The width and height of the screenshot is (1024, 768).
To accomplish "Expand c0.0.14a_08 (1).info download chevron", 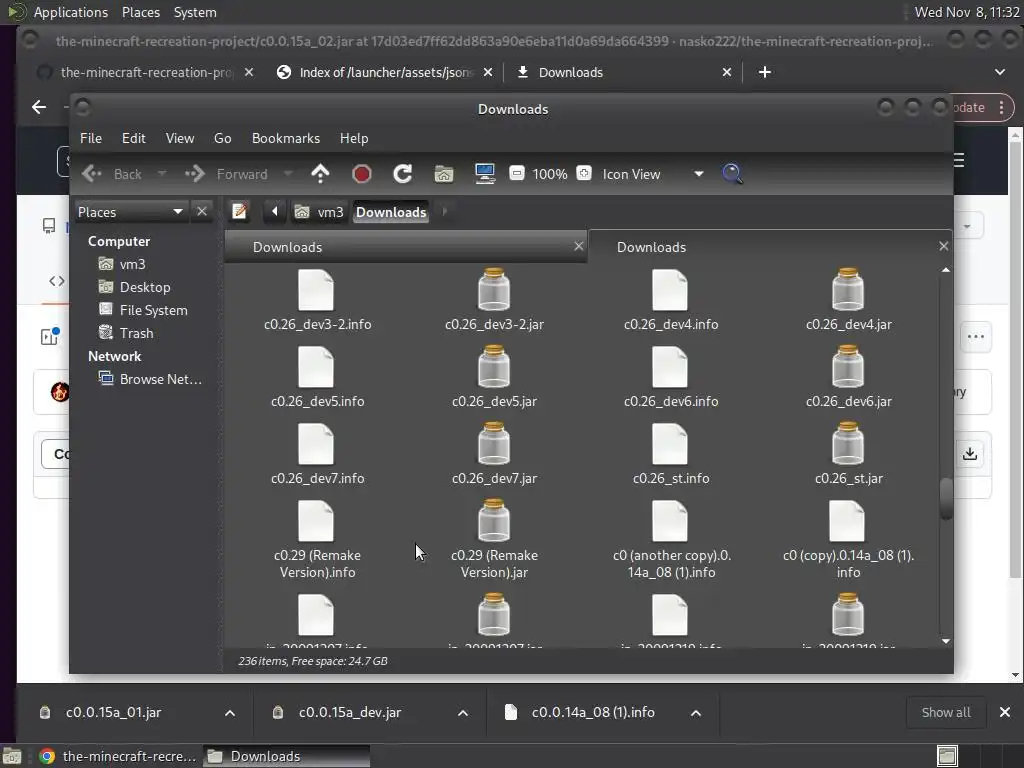I will pyautogui.click(x=696, y=712).
